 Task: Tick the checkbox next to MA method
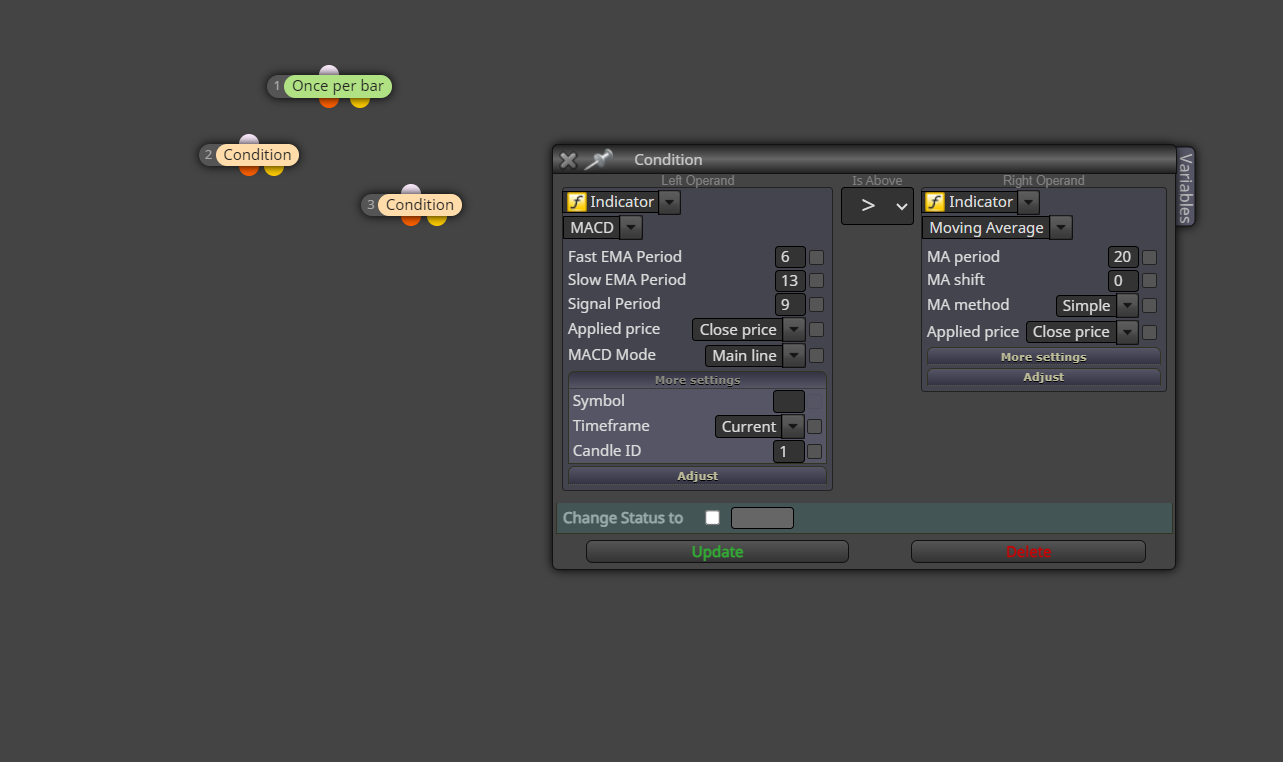[1149, 306]
